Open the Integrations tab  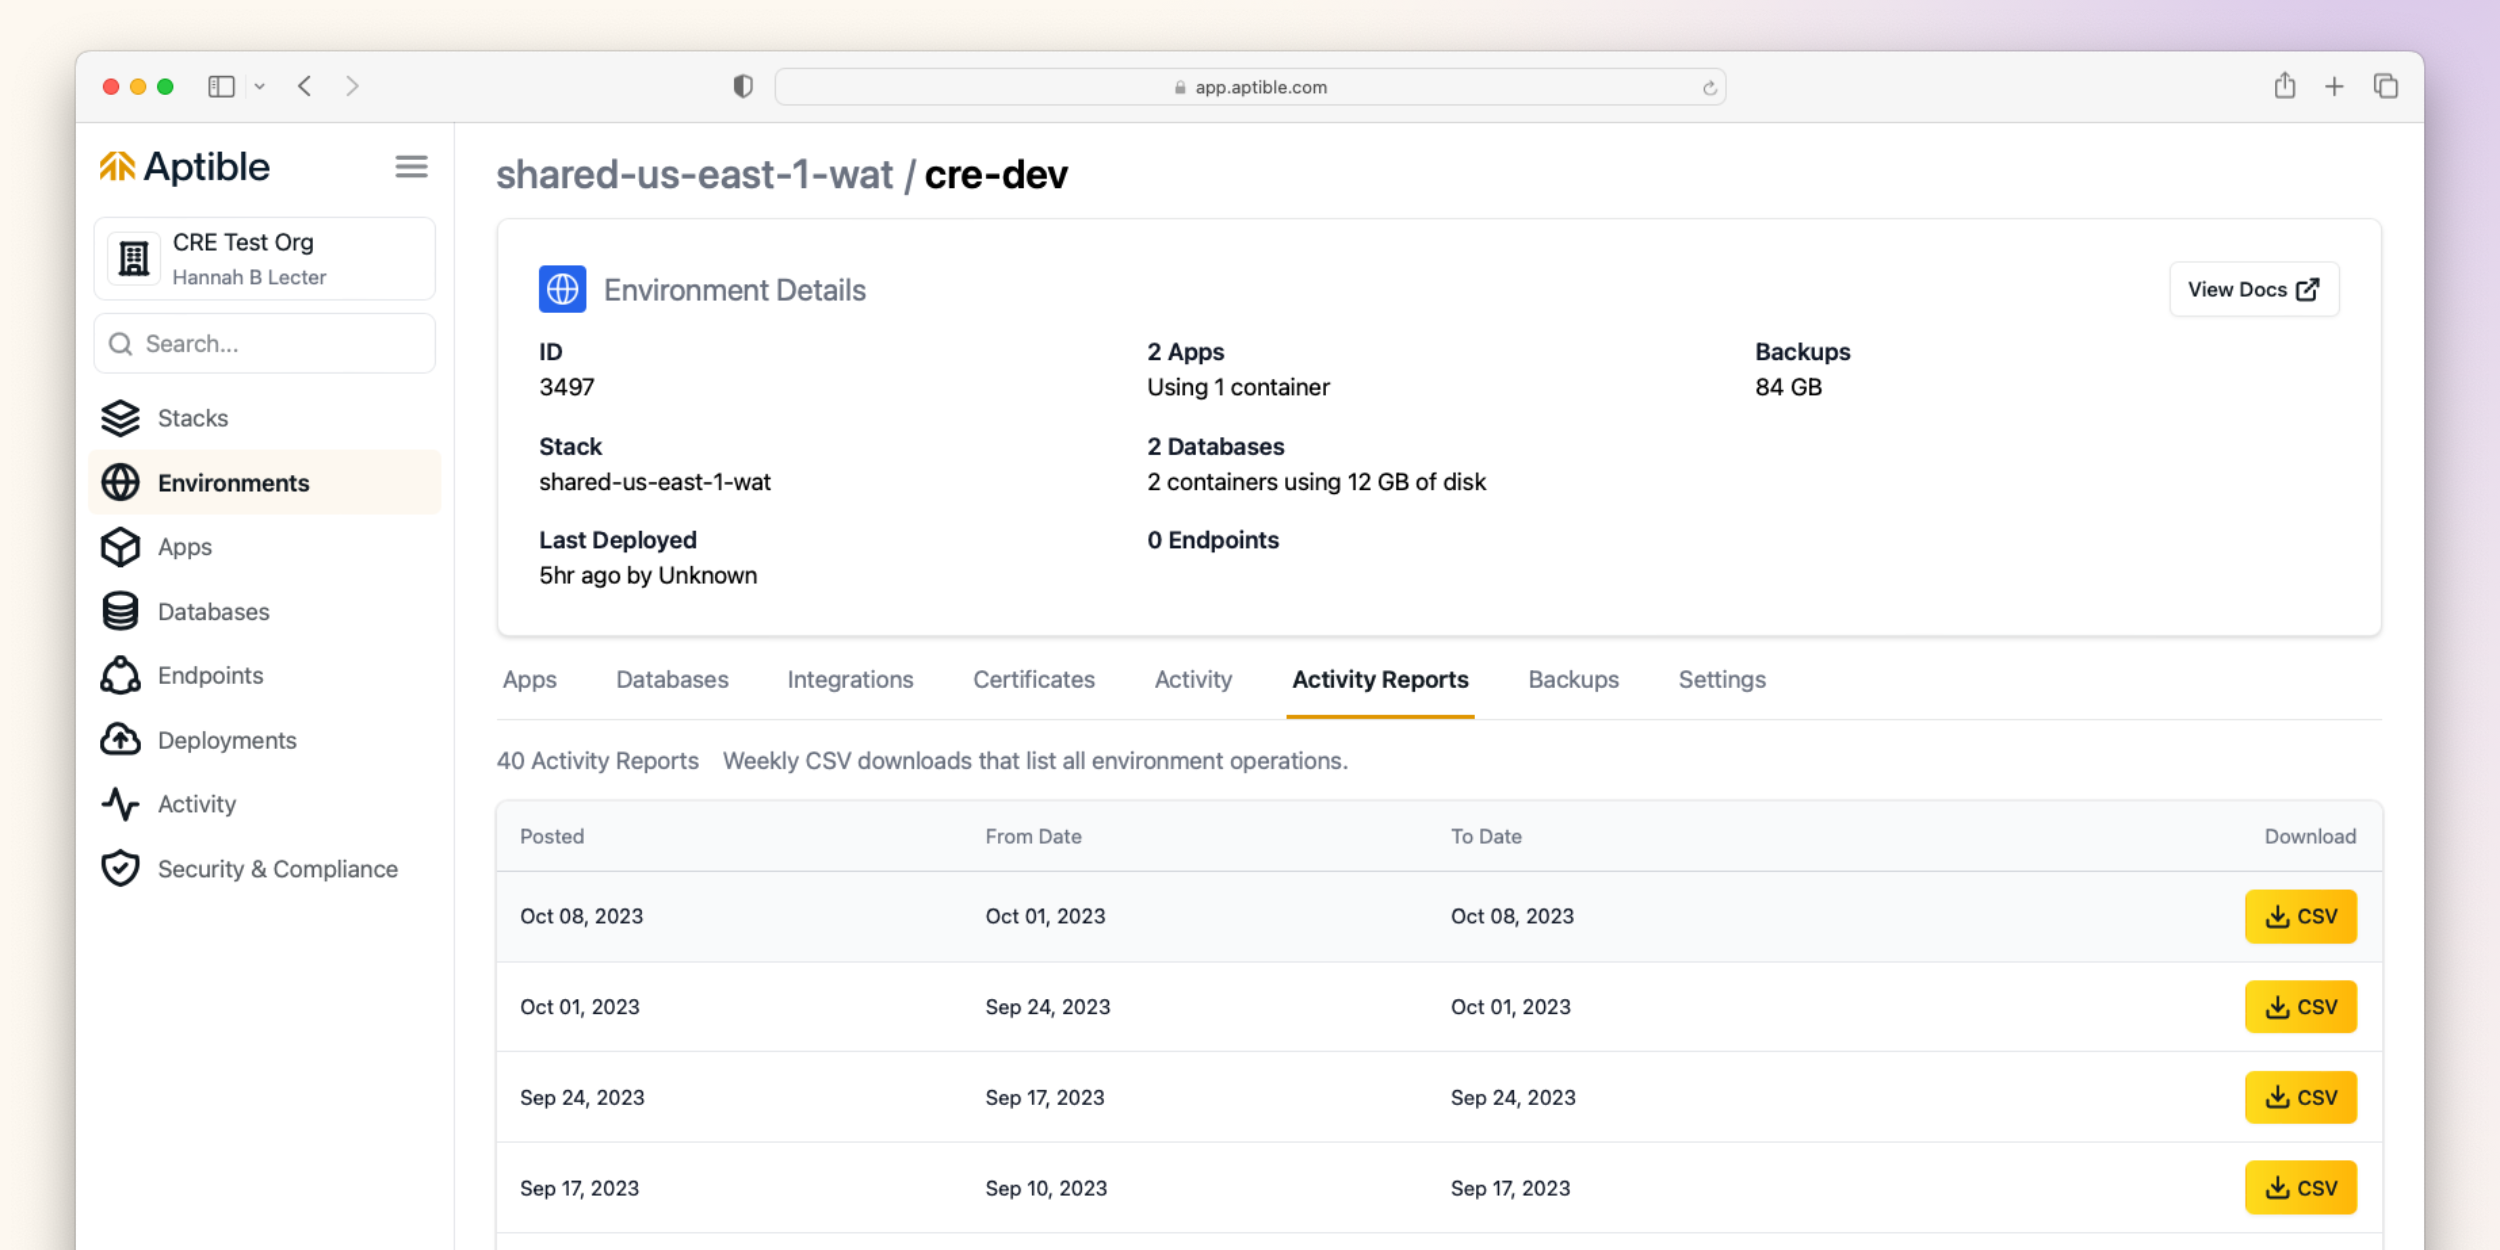click(x=850, y=680)
